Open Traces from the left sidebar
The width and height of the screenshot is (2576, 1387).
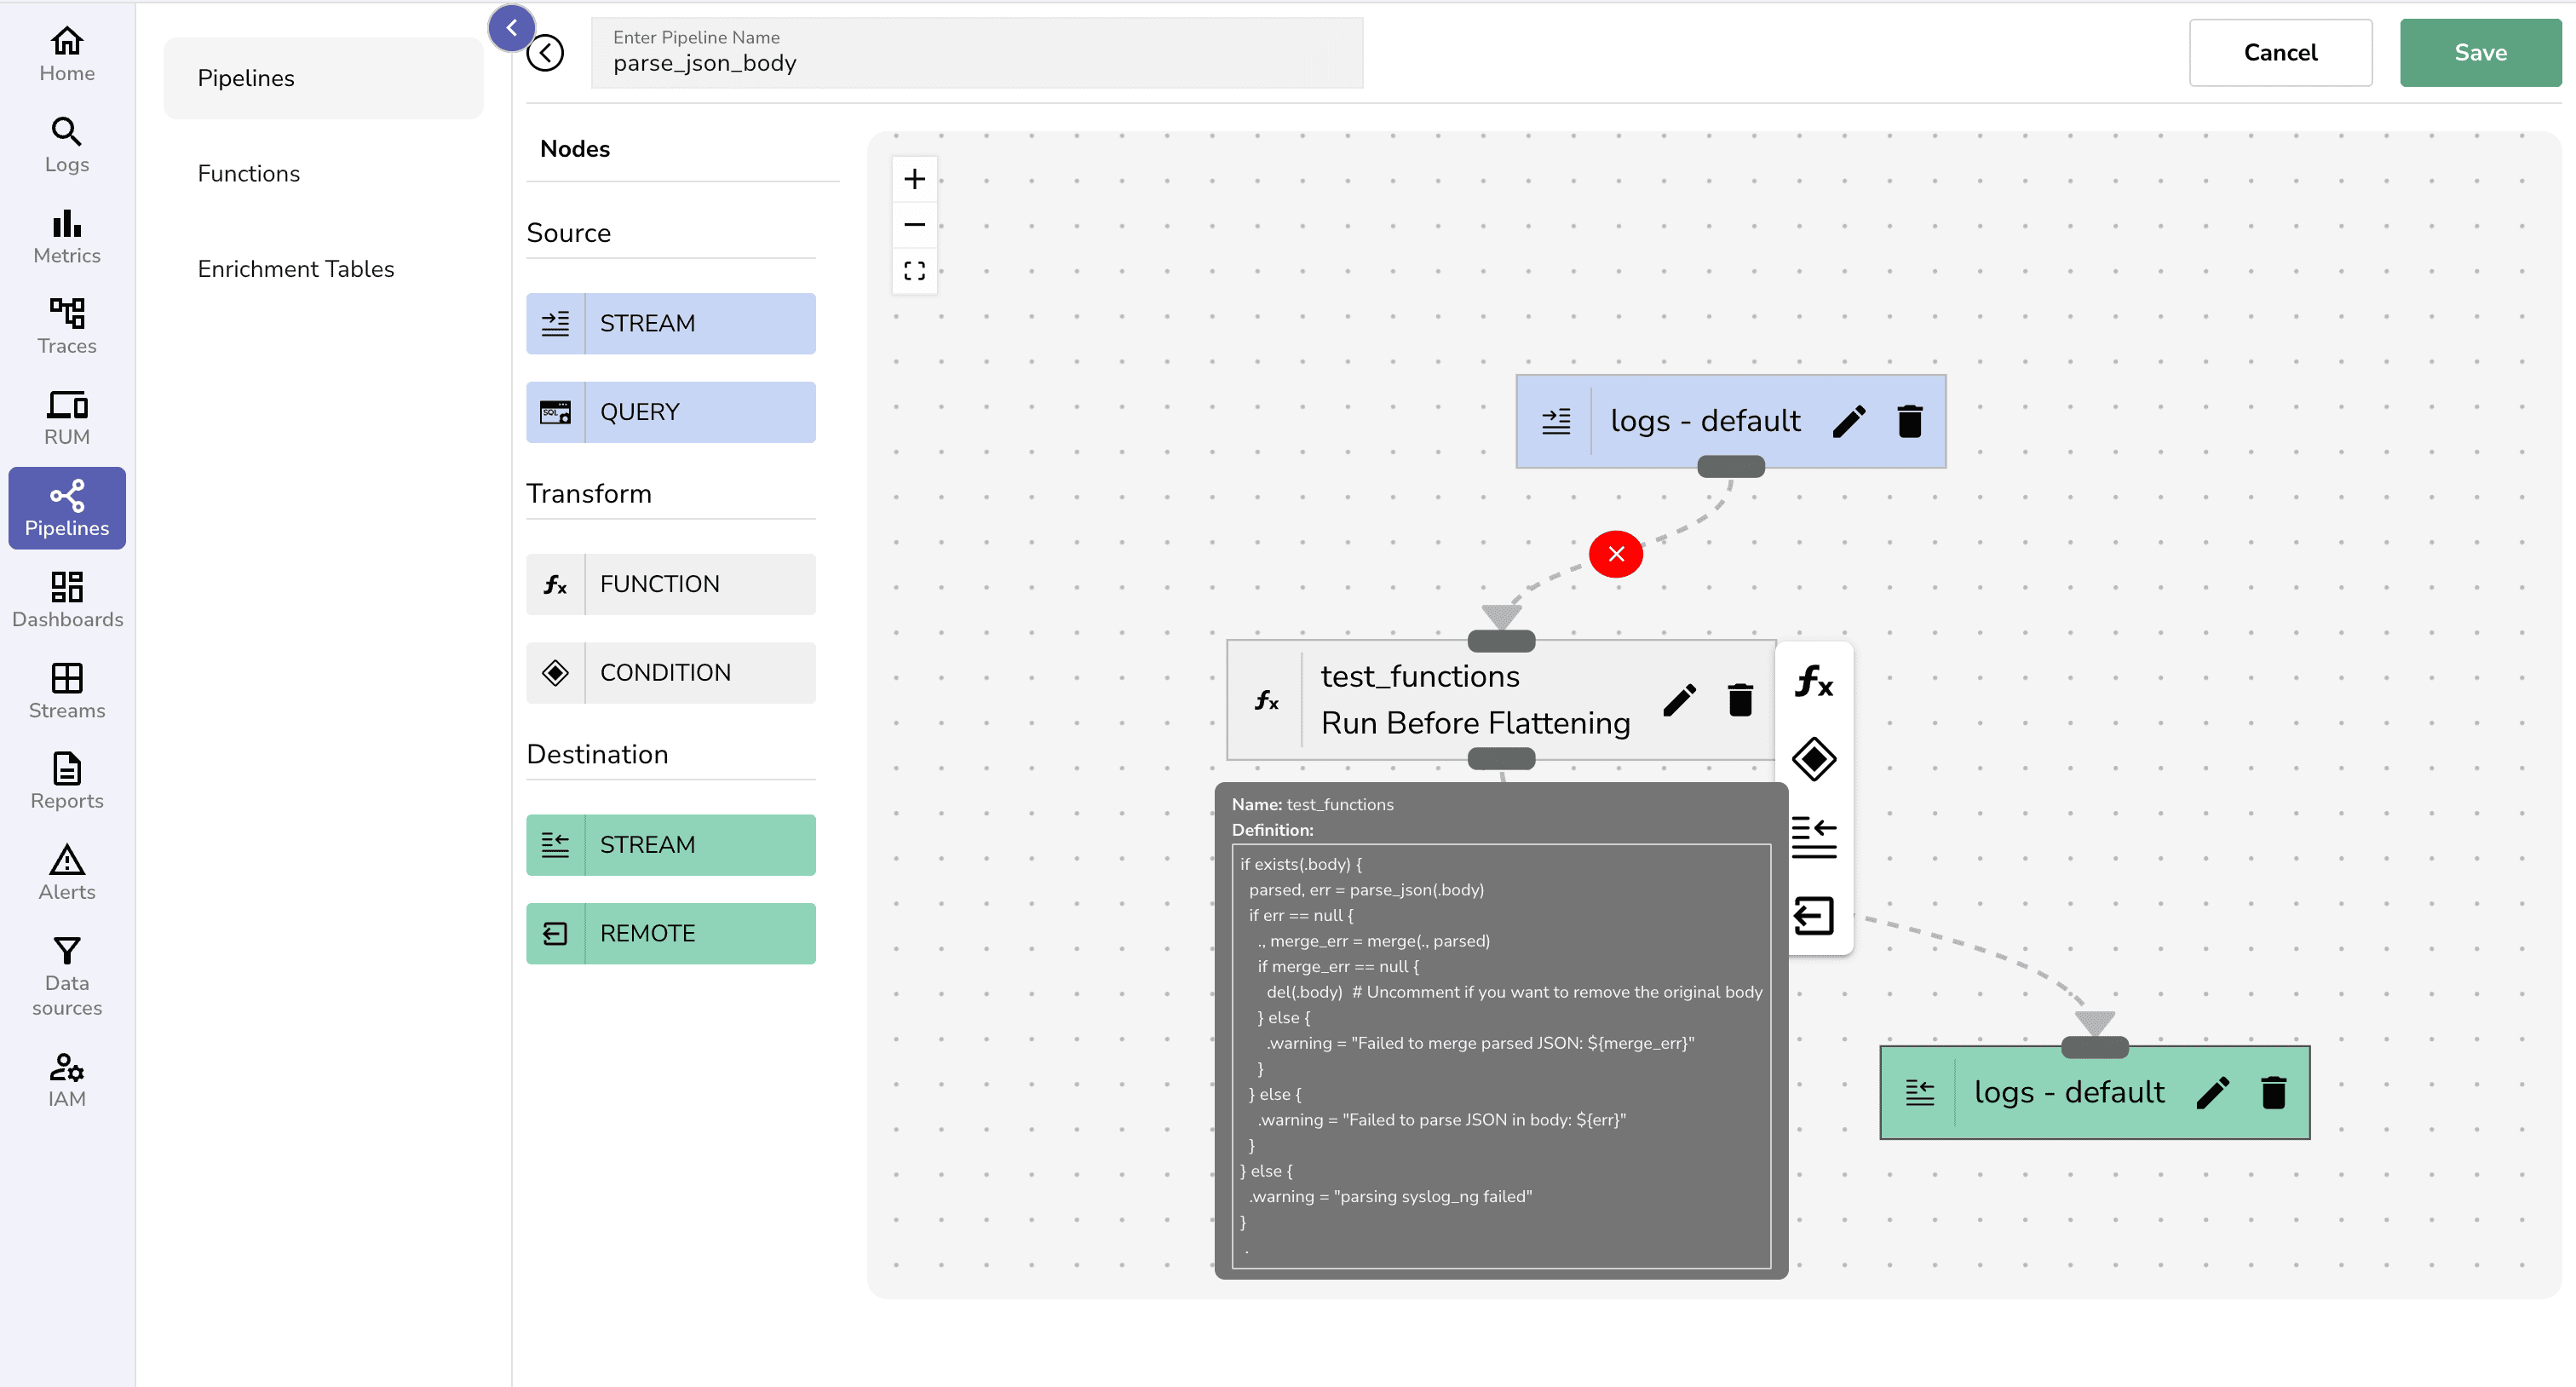[x=66, y=325]
